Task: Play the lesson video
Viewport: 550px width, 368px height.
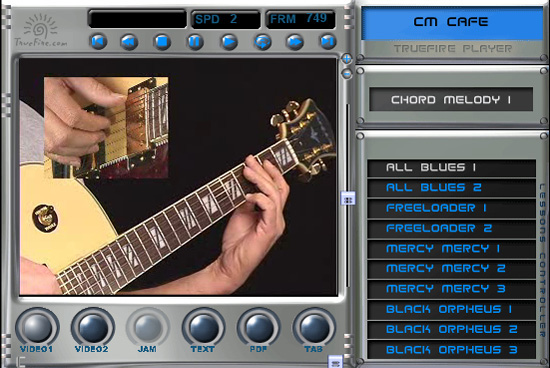Action: click(229, 42)
